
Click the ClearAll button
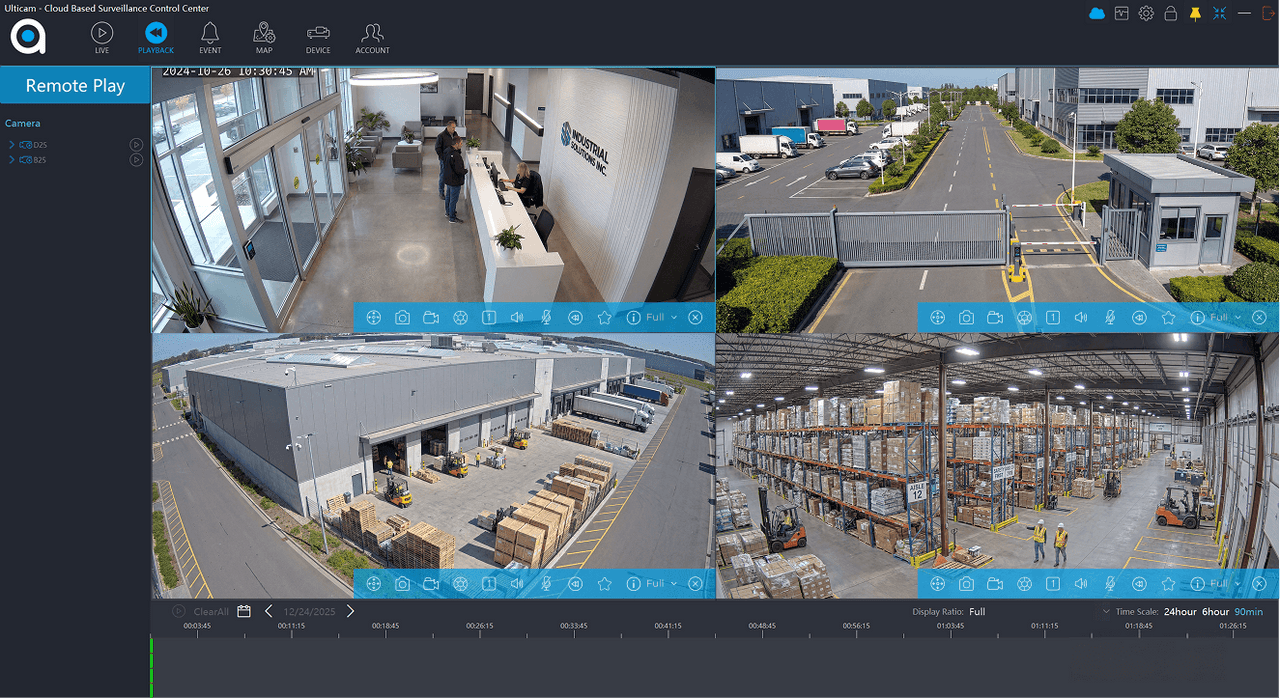[x=210, y=611]
